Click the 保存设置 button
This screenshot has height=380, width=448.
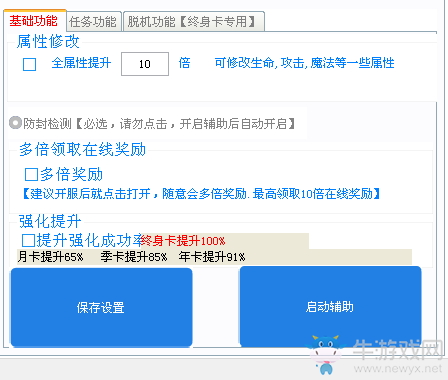click(102, 307)
